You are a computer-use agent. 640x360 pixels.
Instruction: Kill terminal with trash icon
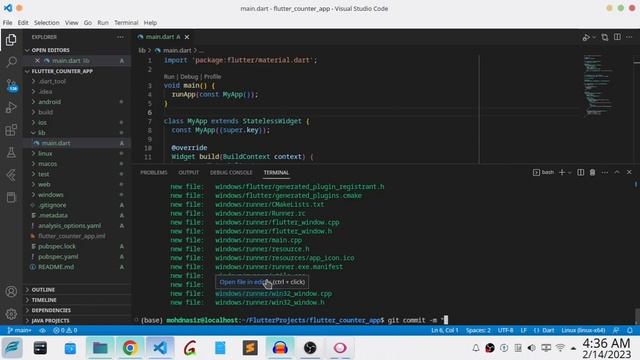(592, 172)
